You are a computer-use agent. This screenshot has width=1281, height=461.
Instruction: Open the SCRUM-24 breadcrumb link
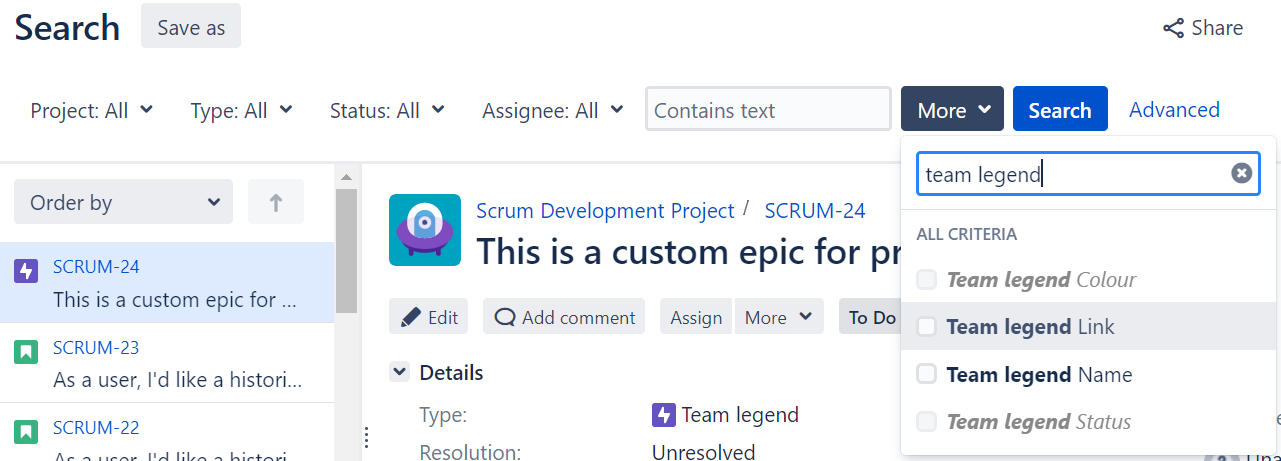click(x=815, y=211)
